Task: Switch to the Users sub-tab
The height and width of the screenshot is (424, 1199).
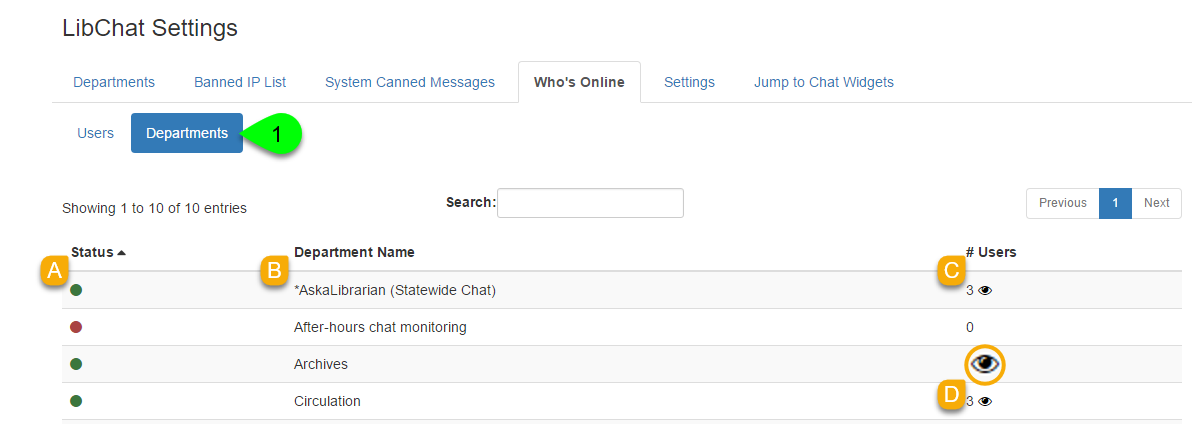Action: [96, 133]
